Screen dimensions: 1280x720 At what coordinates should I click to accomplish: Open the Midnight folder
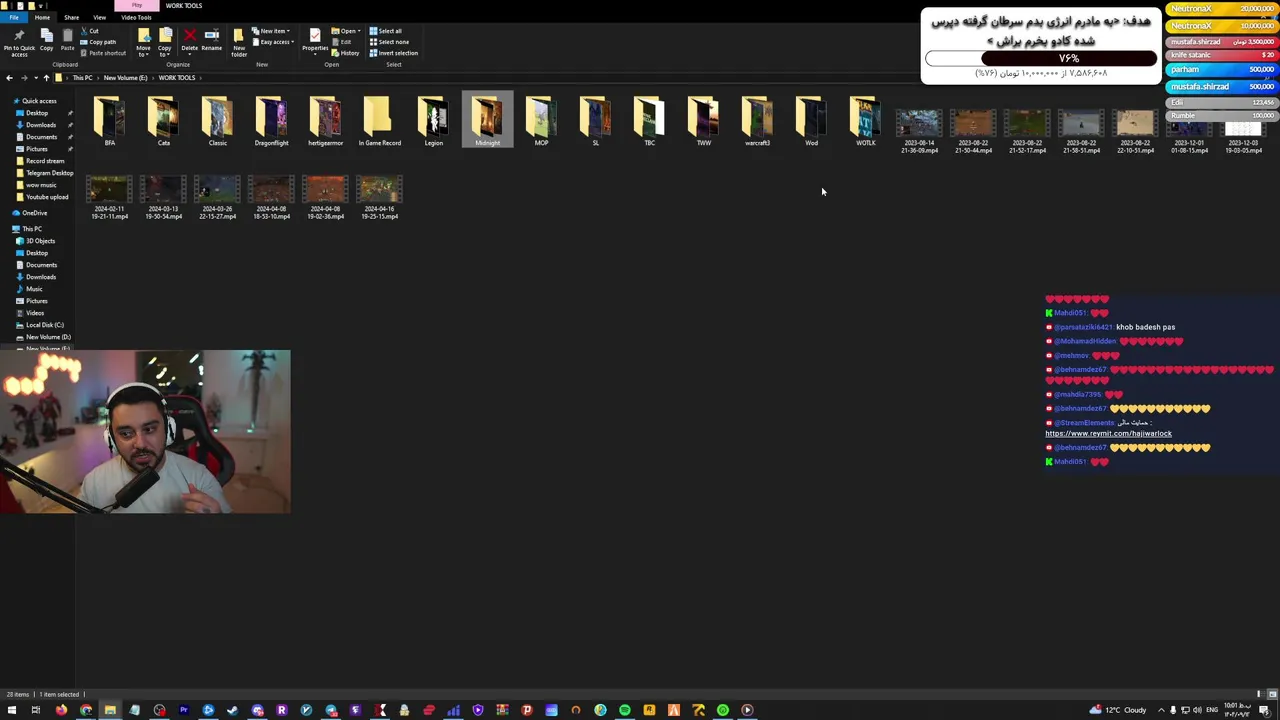coord(487,120)
